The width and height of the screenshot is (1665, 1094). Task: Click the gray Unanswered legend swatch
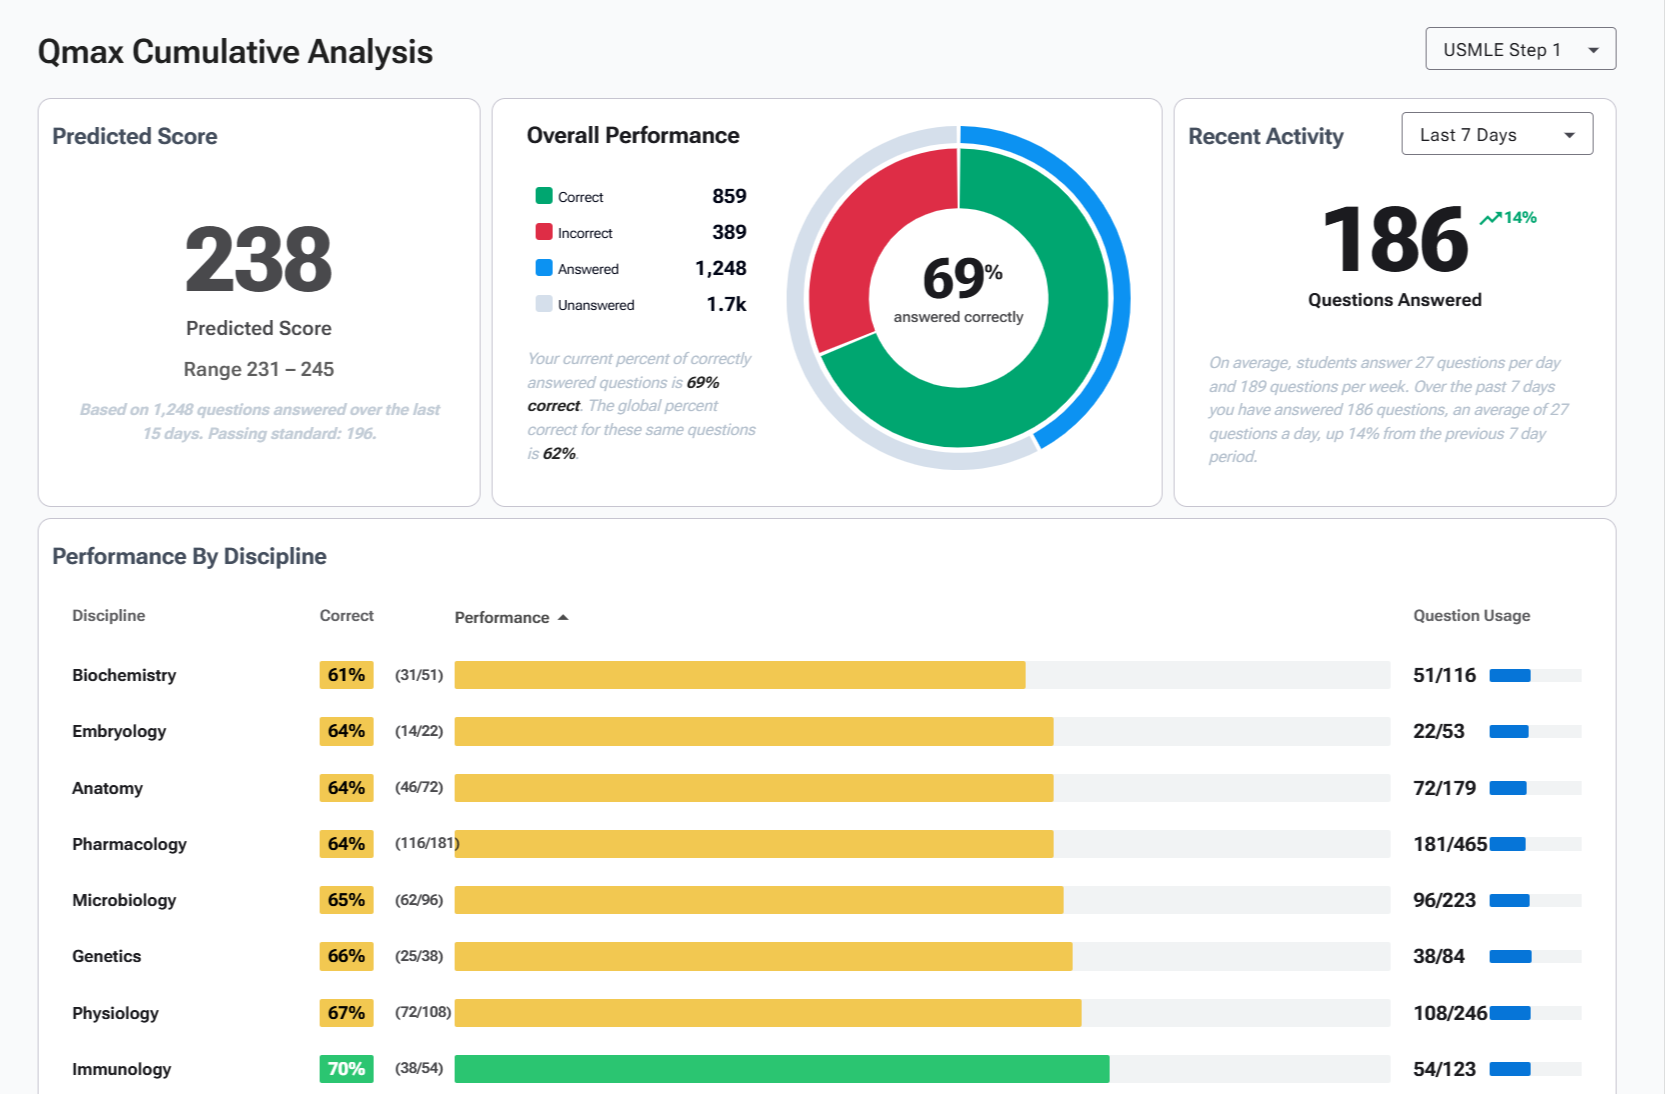tap(544, 304)
